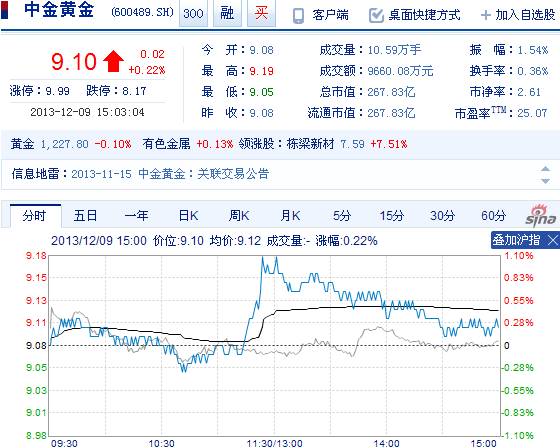Viewport: 560px width, 448px height.
Task: Open the 日K chart tab
Action: point(188,216)
